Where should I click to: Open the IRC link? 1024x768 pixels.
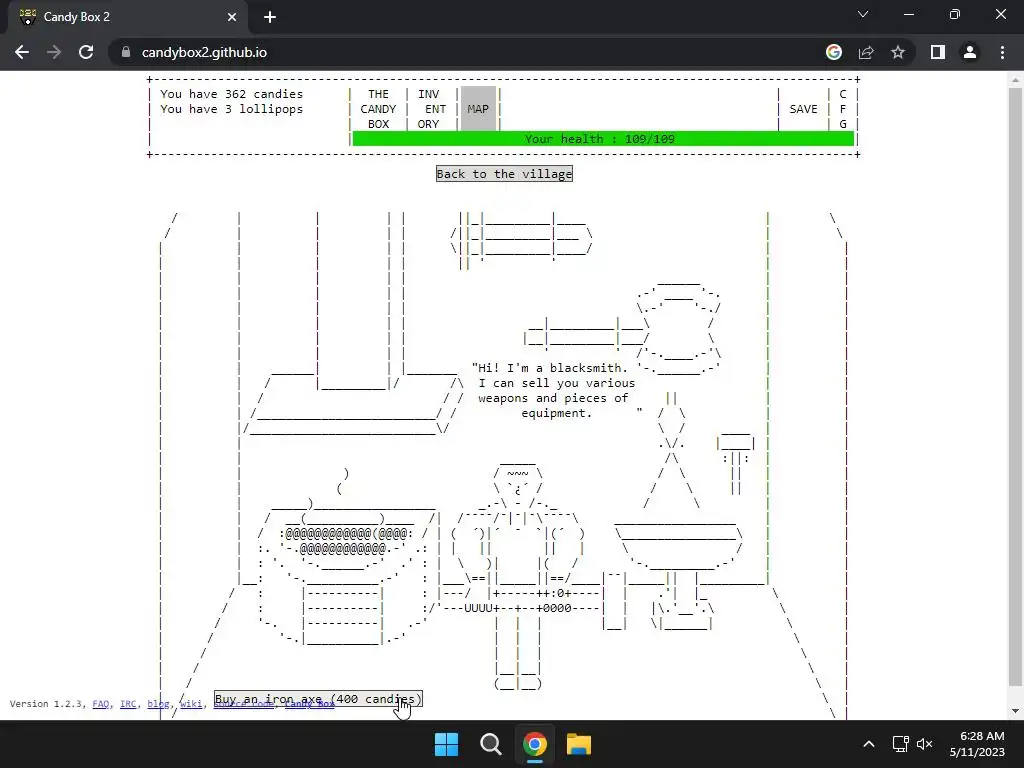click(x=128, y=703)
